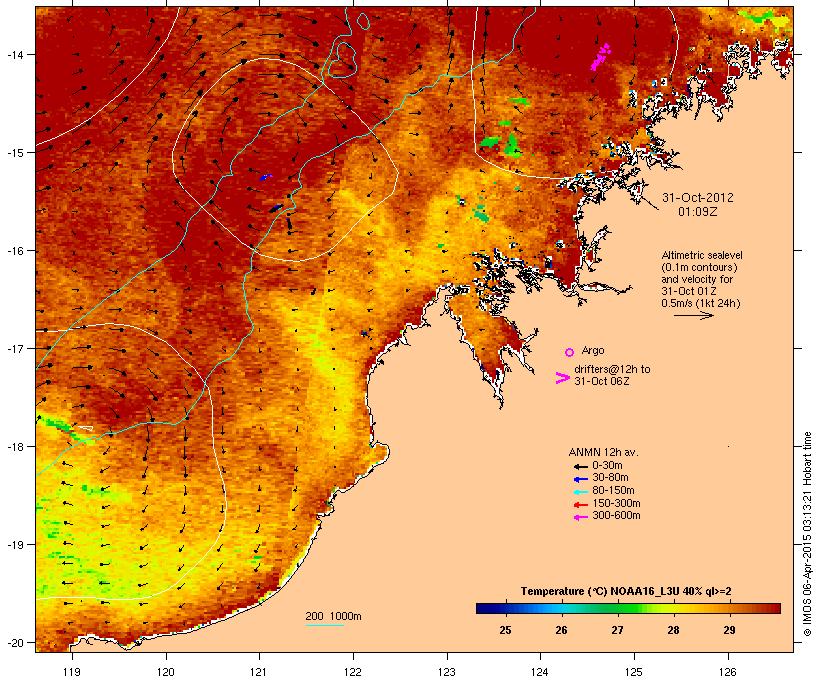Screen dimensions: 820x680
Task: Click the colorbar tick label '28'
Action: (674, 630)
